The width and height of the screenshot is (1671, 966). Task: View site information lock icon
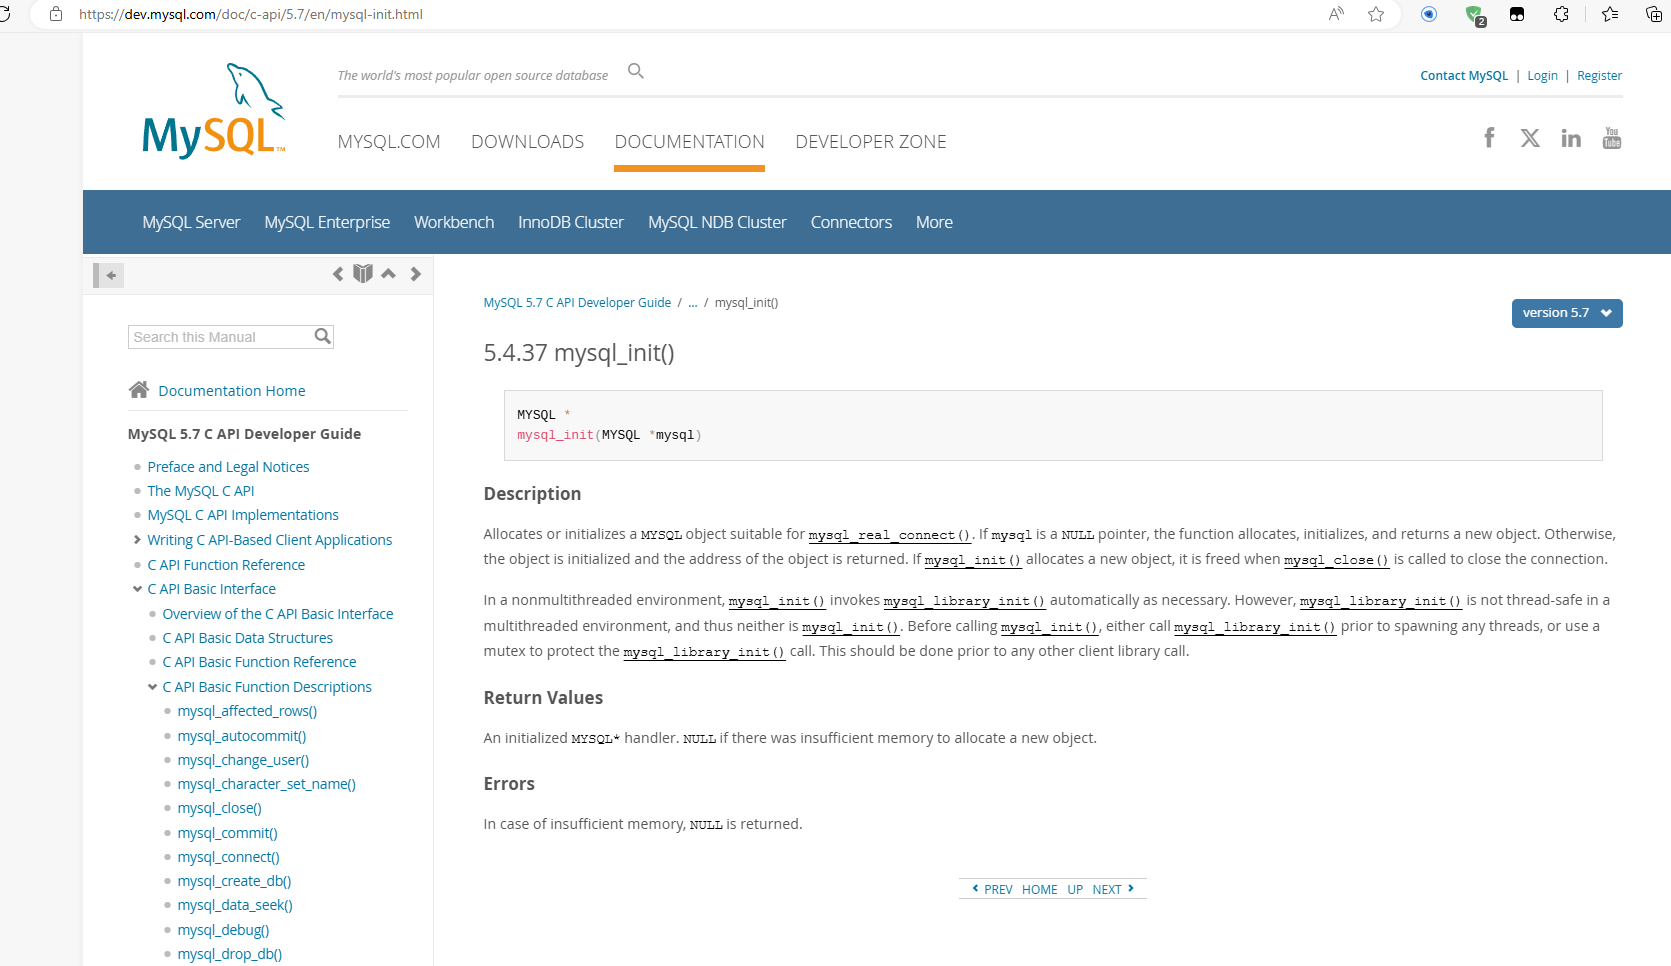[x=56, y=14]
